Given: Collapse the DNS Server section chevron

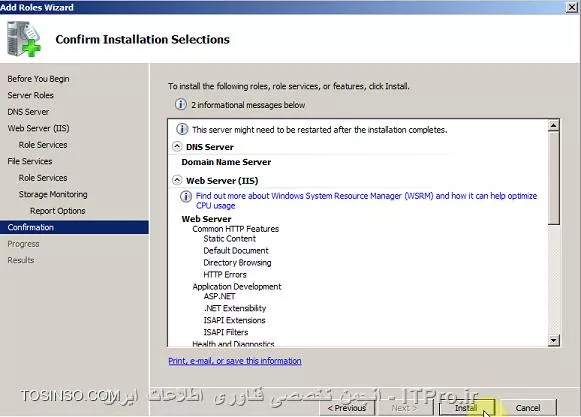Looking at the screenshot, I should pos(177,147).
